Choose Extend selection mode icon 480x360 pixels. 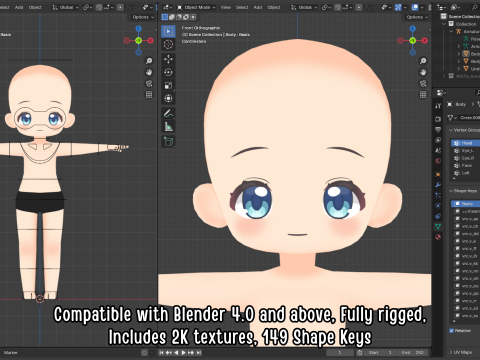click(x=172, y=17)
